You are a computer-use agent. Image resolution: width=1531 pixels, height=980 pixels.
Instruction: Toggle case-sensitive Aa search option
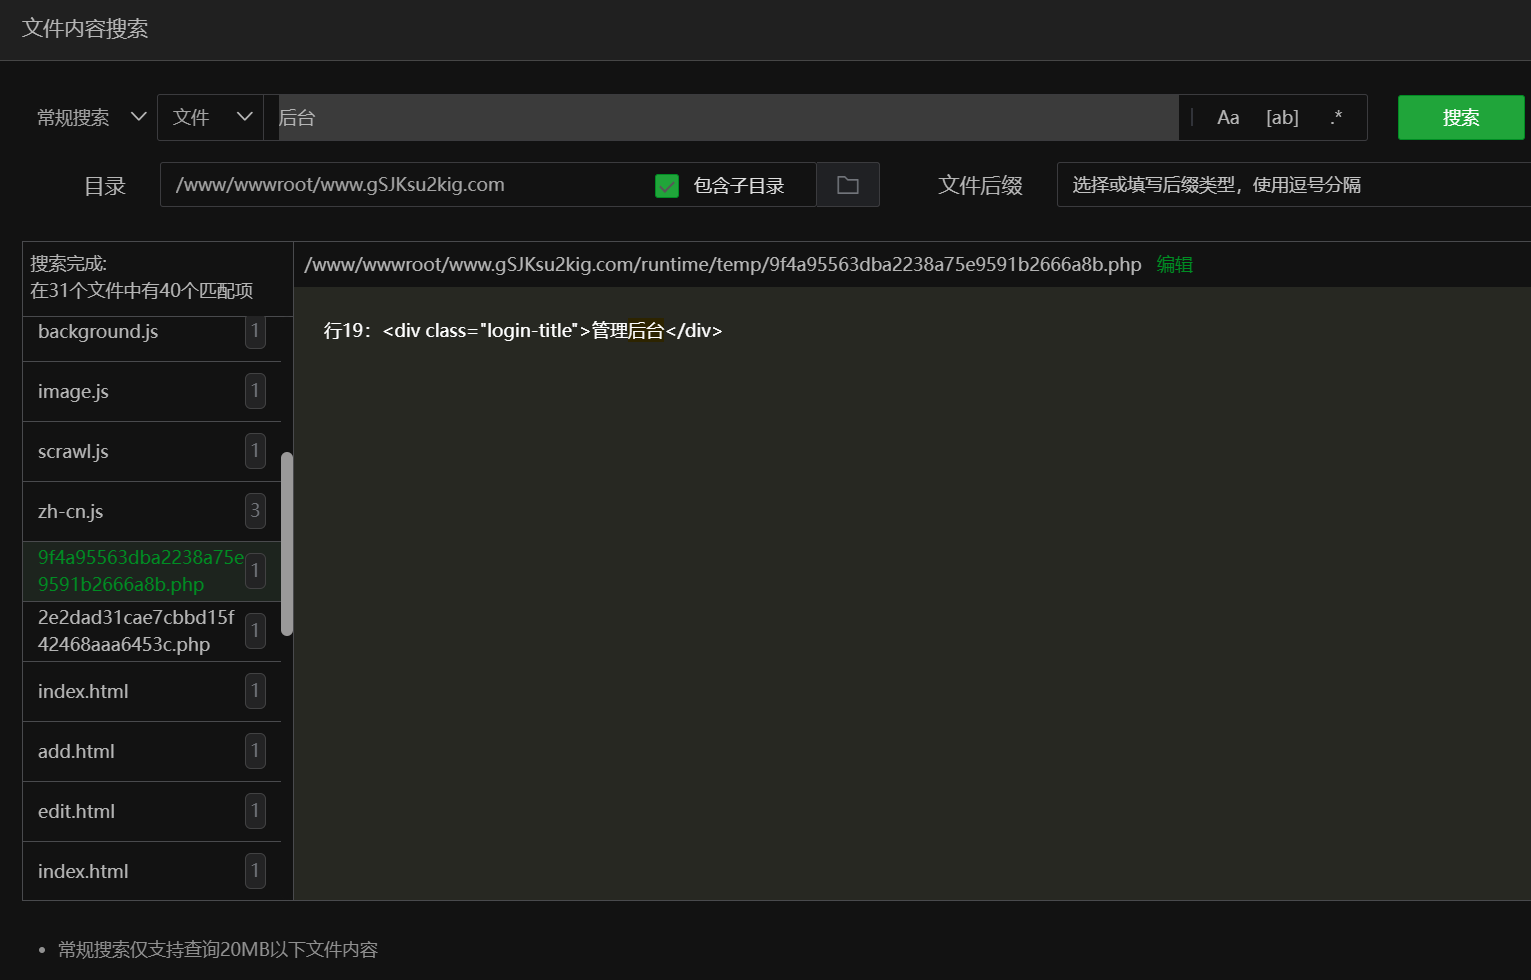pos(1227,118)
